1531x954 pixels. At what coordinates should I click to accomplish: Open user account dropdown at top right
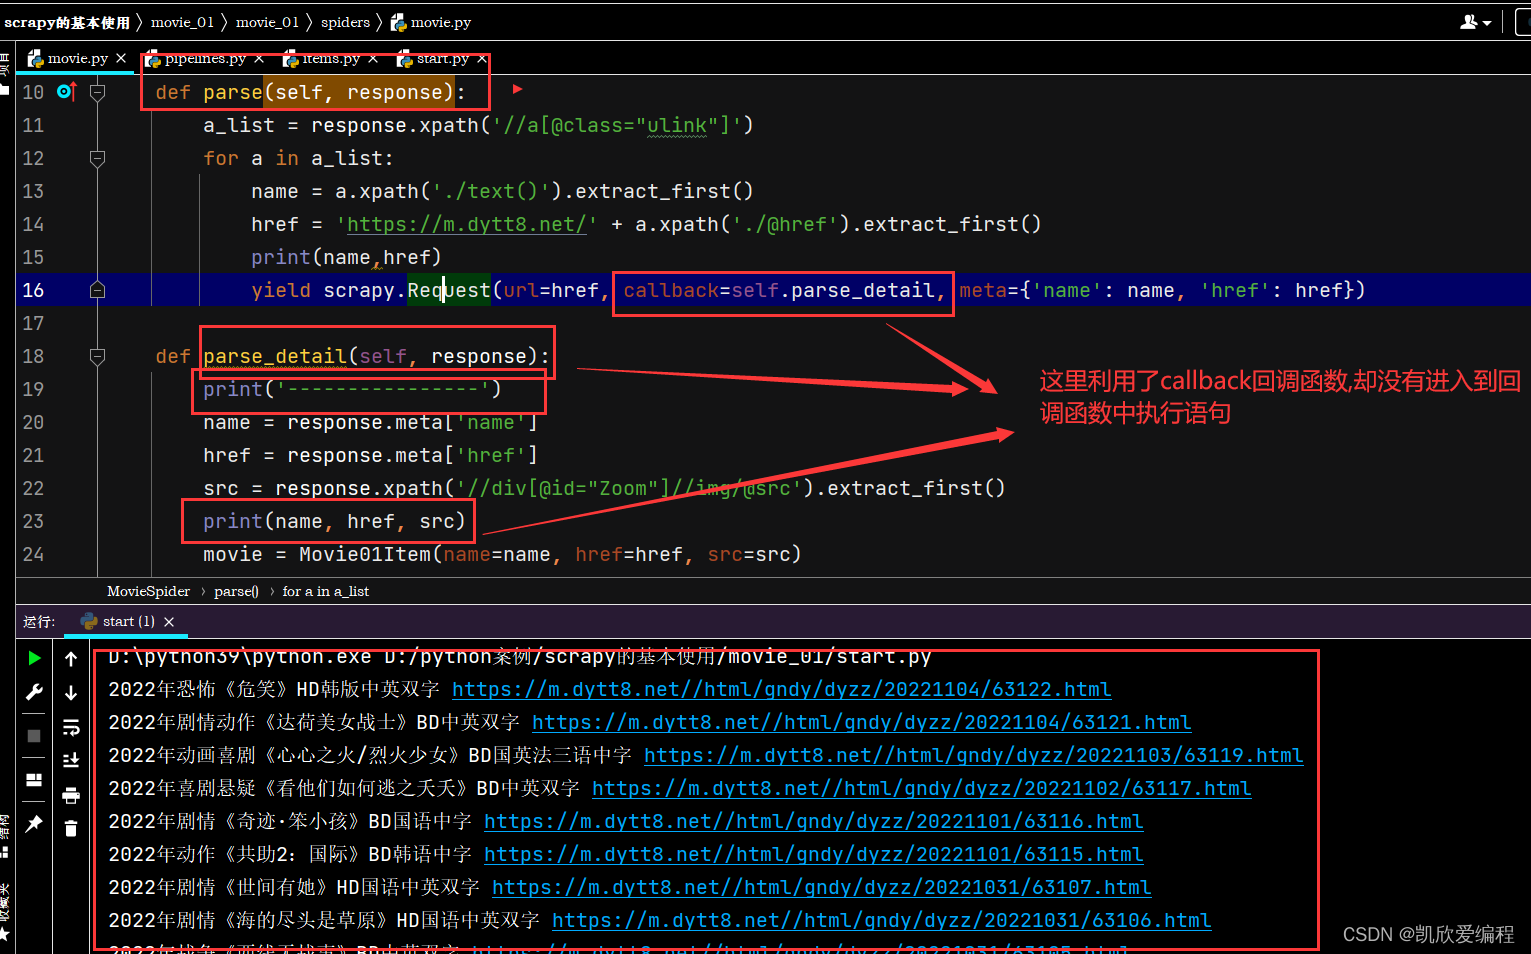coord(1476,22)
